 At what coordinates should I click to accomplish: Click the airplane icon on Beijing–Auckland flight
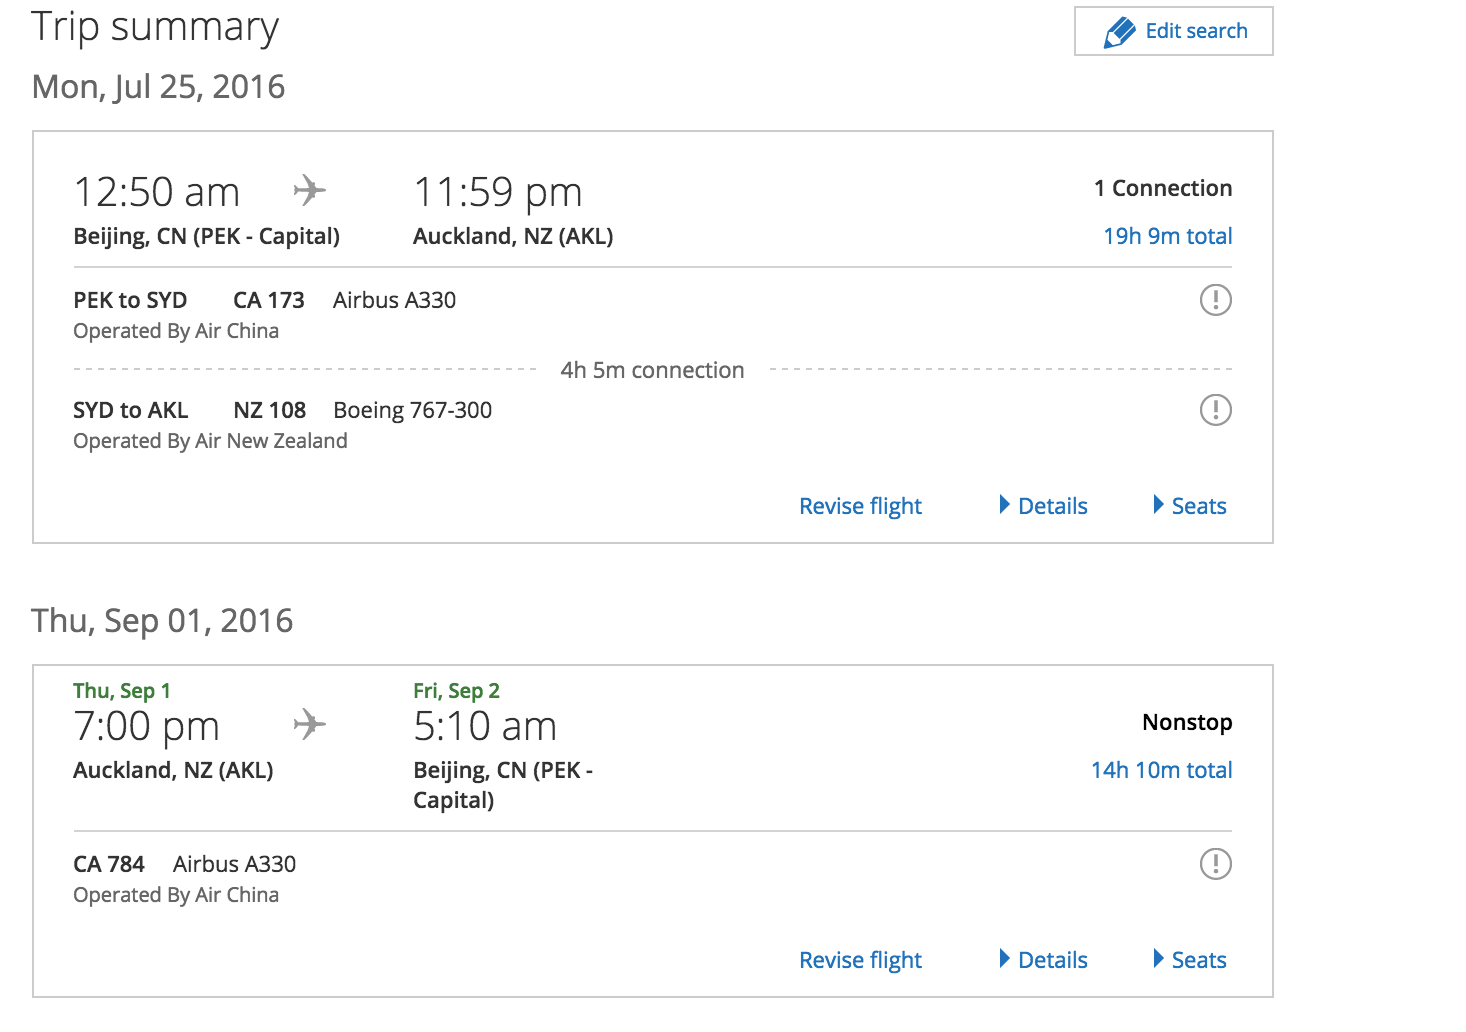[x=310, y=190]
